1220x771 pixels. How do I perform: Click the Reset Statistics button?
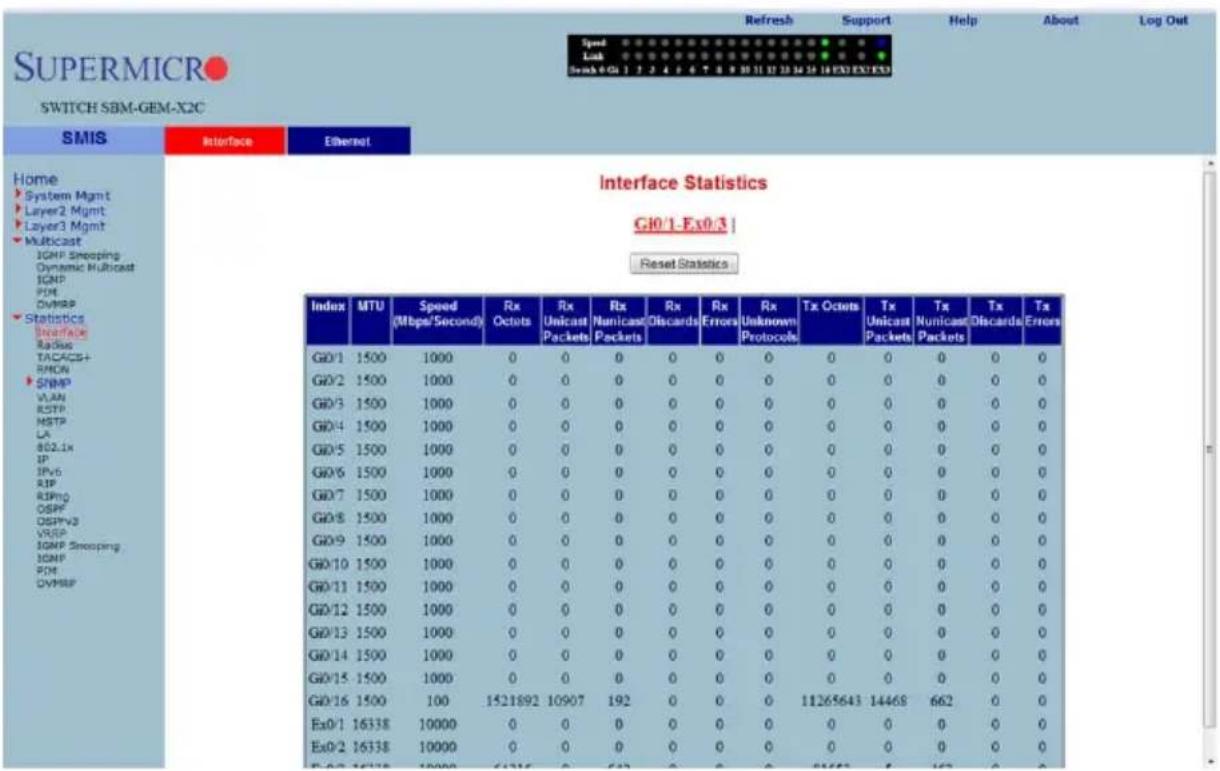click(x=684, y=264)
